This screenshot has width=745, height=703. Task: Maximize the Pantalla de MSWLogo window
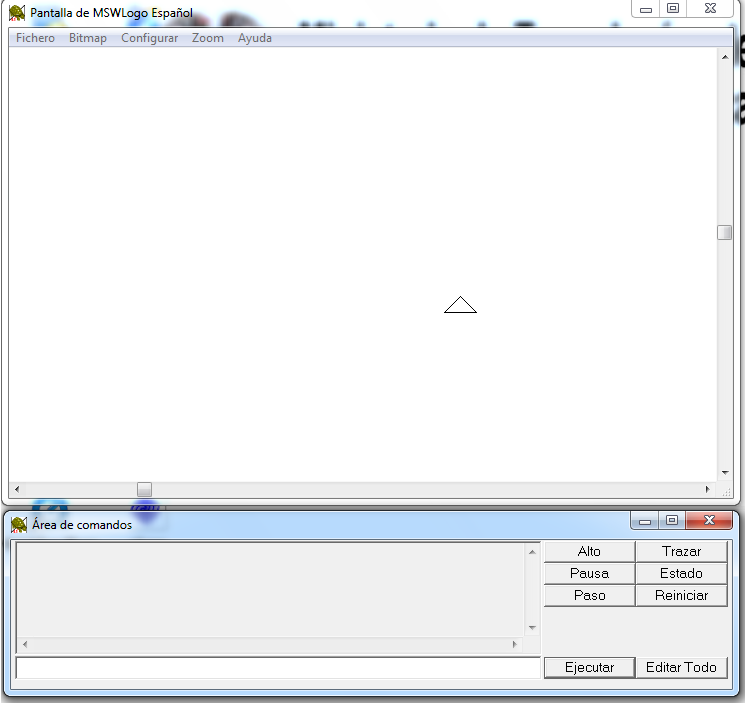click(x=673, y=9)
